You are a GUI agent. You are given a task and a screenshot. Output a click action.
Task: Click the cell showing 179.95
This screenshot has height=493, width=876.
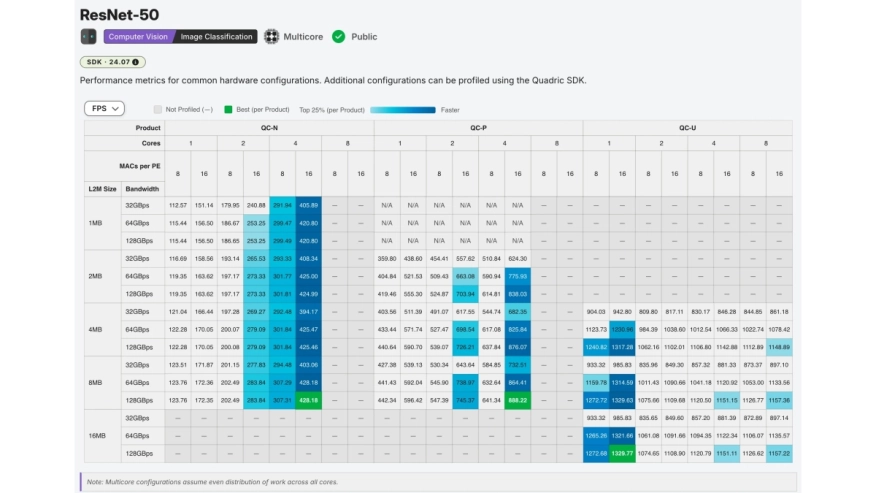(x=230, y=205)
